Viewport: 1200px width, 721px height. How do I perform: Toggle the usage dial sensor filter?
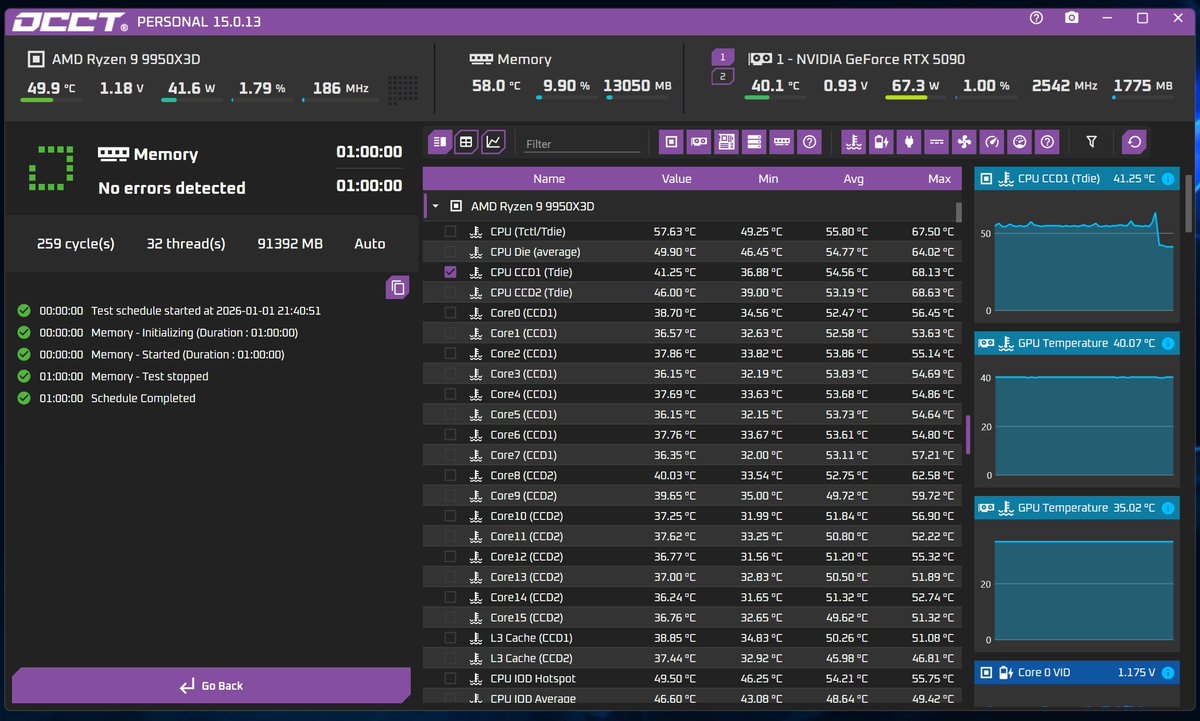1019,142
